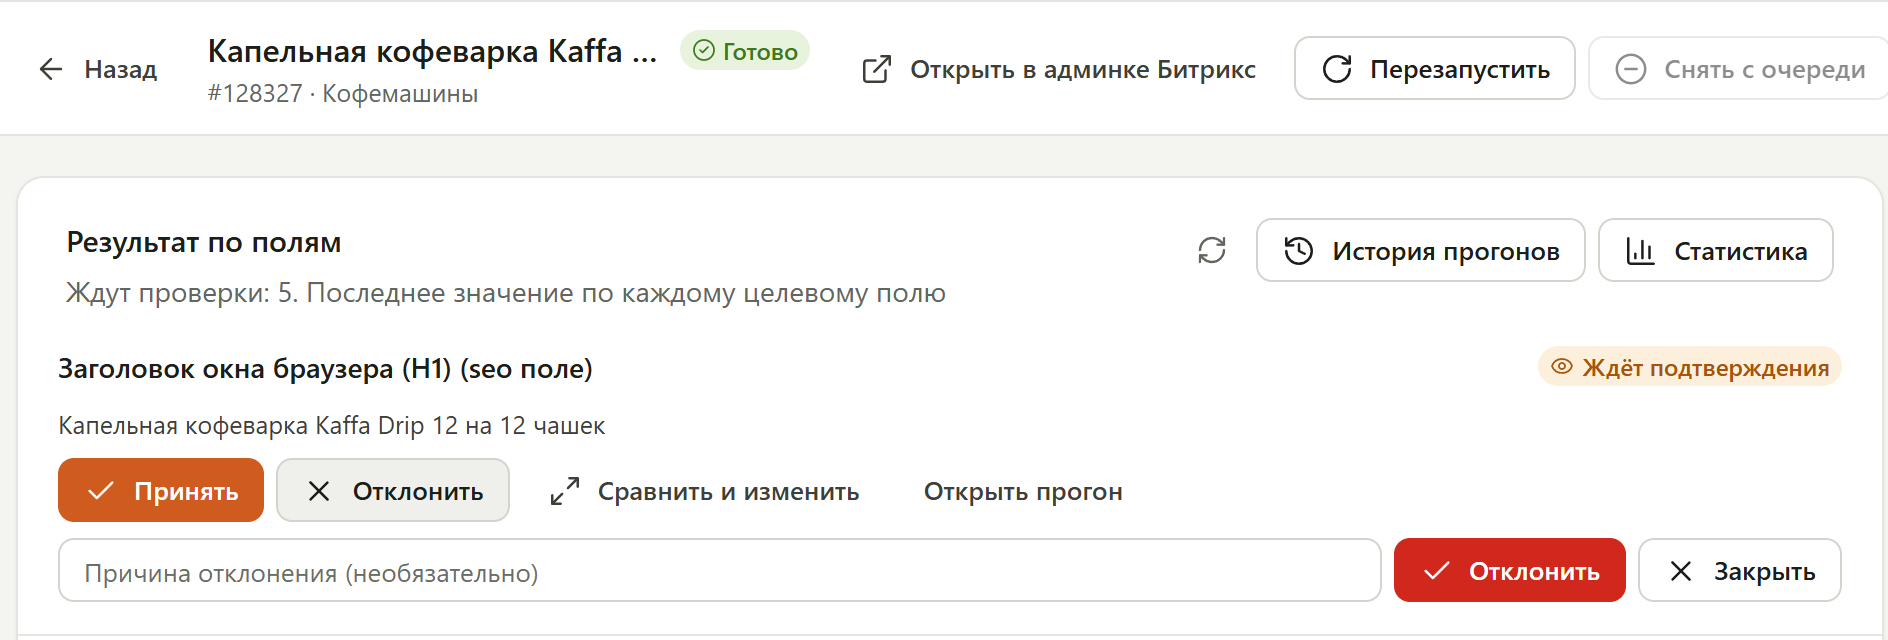The image size is (1888, 640).
Task: Go back with the Назад arrow
Action: [51, 69]
